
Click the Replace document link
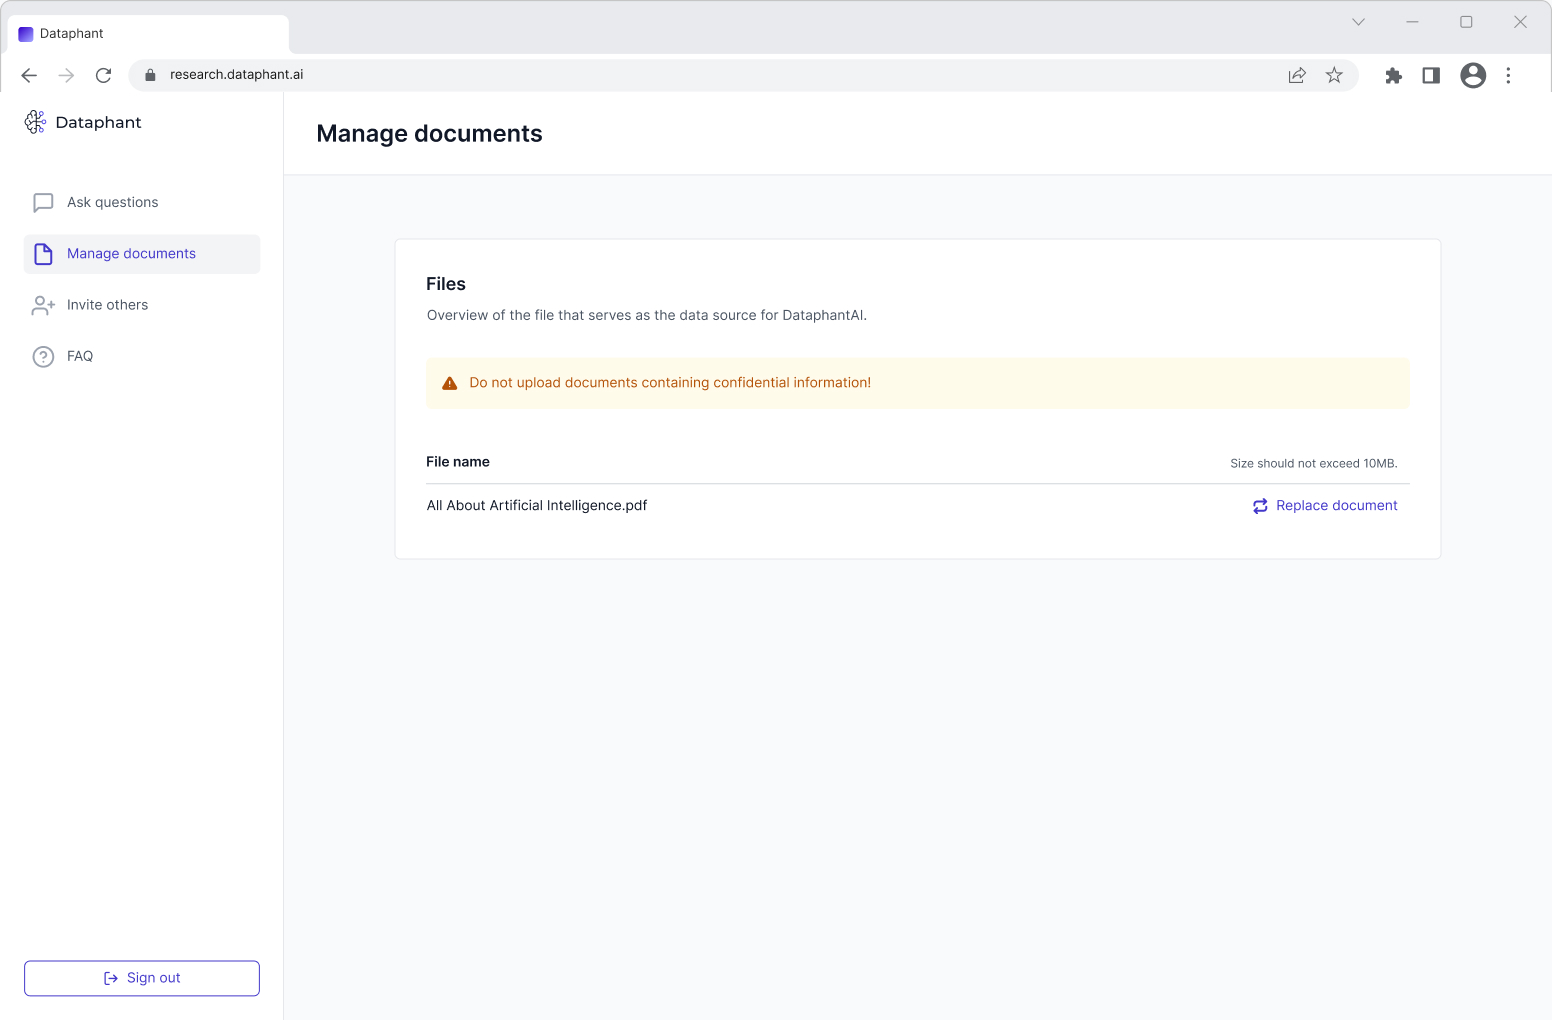(x=1336, y=505)
